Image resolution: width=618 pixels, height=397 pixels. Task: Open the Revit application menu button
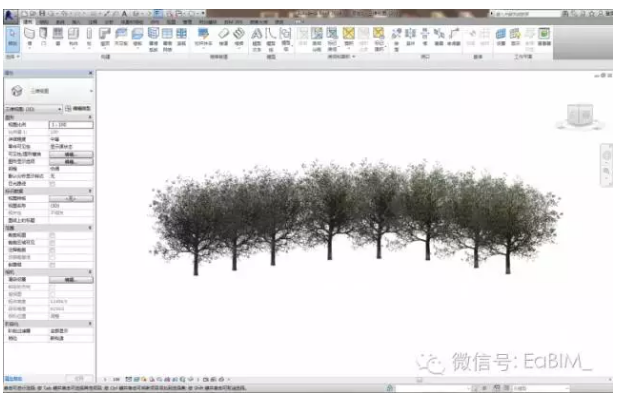click(x=10, y=16)
